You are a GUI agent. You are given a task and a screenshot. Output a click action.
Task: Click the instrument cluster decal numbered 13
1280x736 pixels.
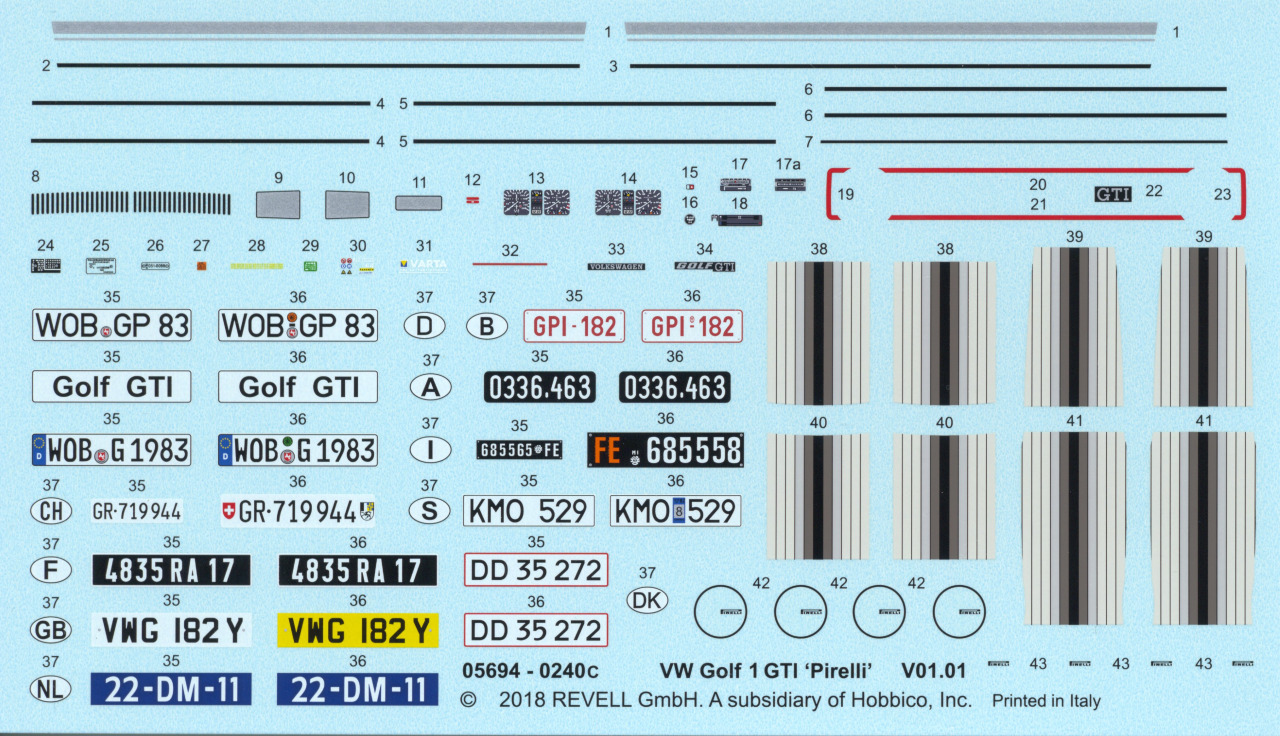coord(536,203)
